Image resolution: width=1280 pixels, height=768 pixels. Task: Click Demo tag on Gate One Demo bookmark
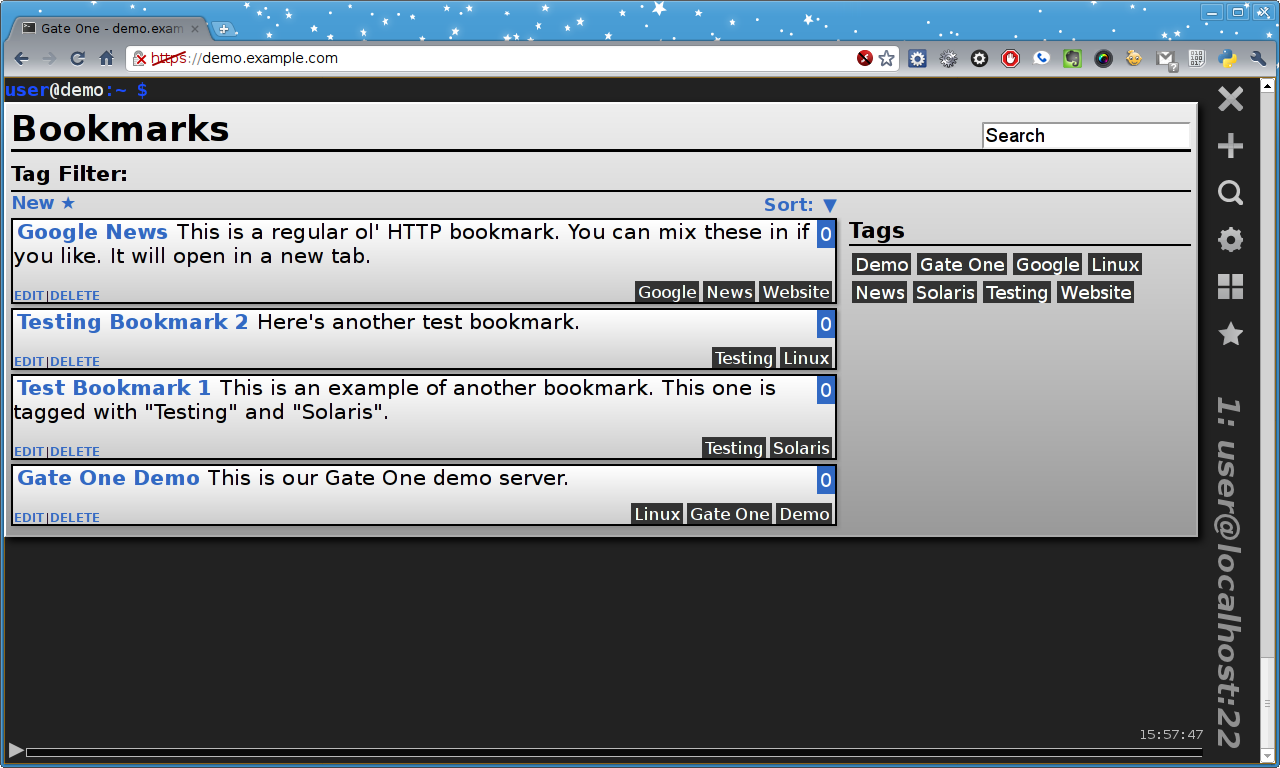pyautogui.click(x=805, y=514)
